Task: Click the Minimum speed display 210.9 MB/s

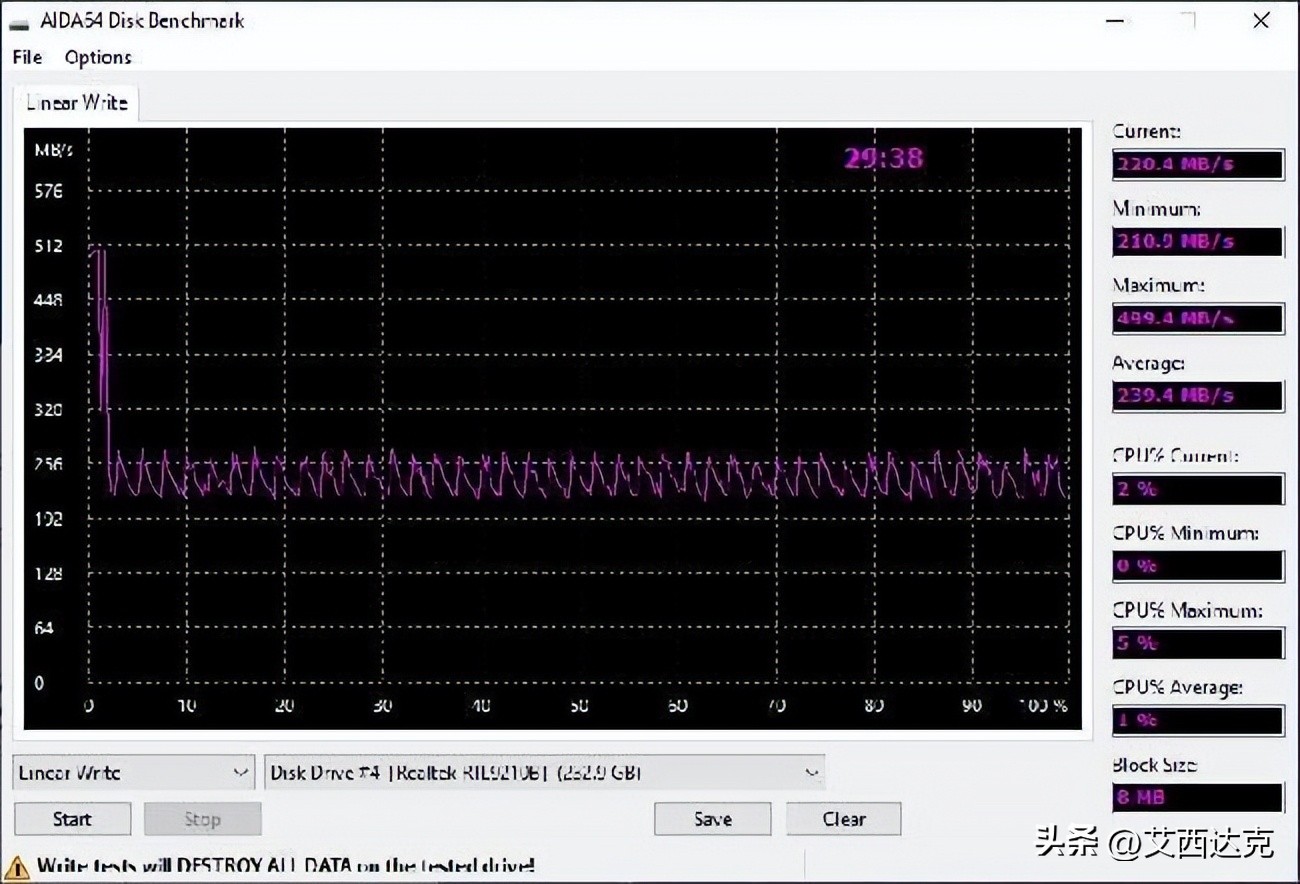Action: pyautogui.click(x=1197, y=241)
